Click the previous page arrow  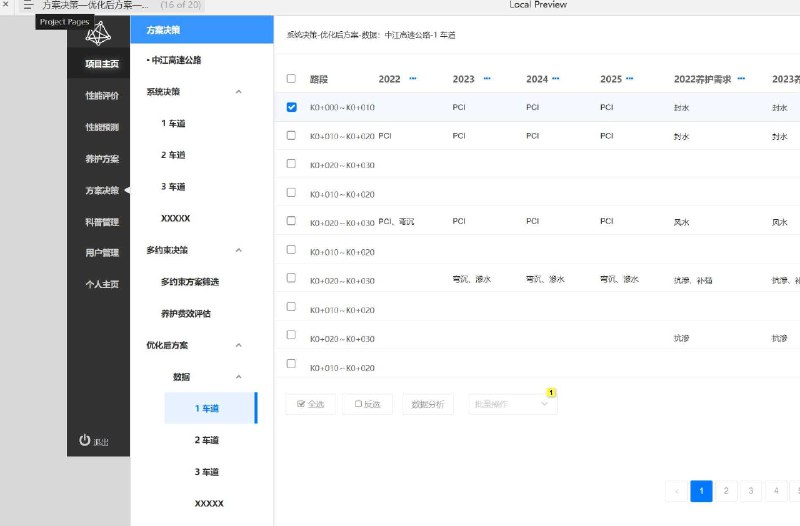[677, 491]
